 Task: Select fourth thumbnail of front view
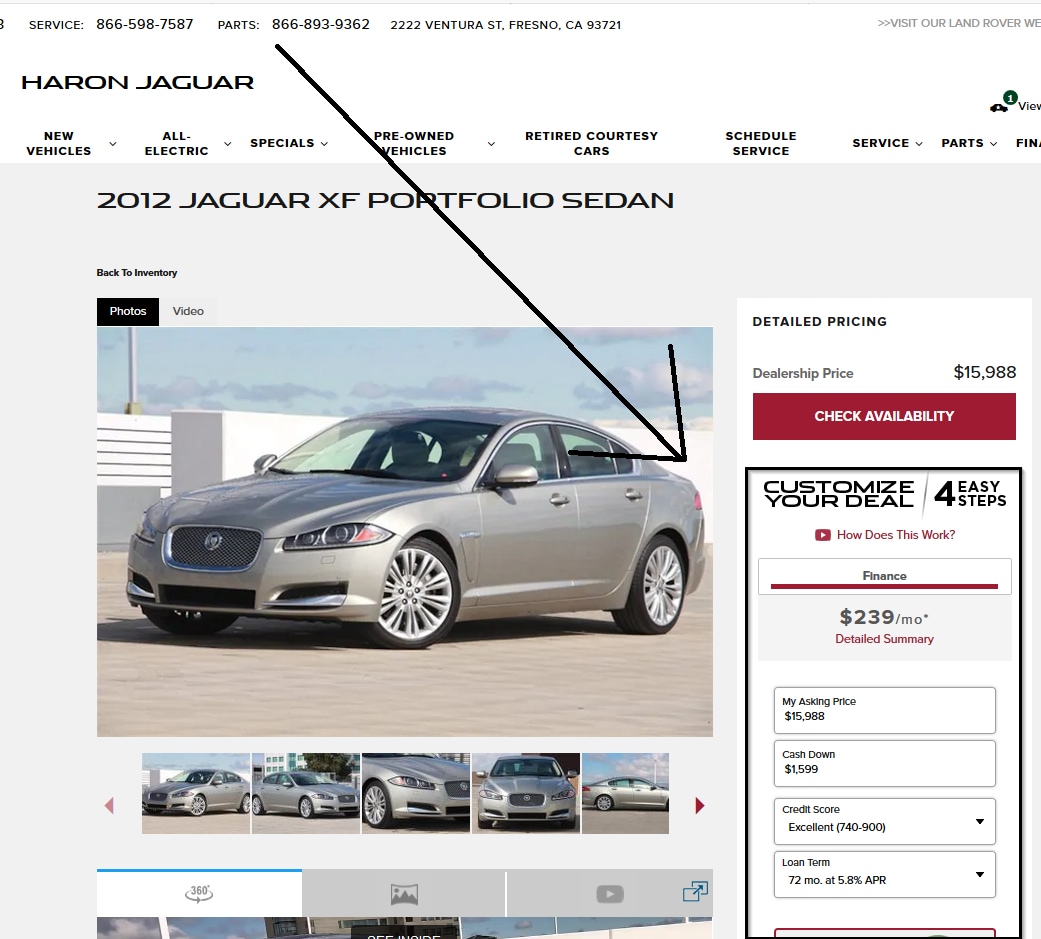(x=526, y=794)
